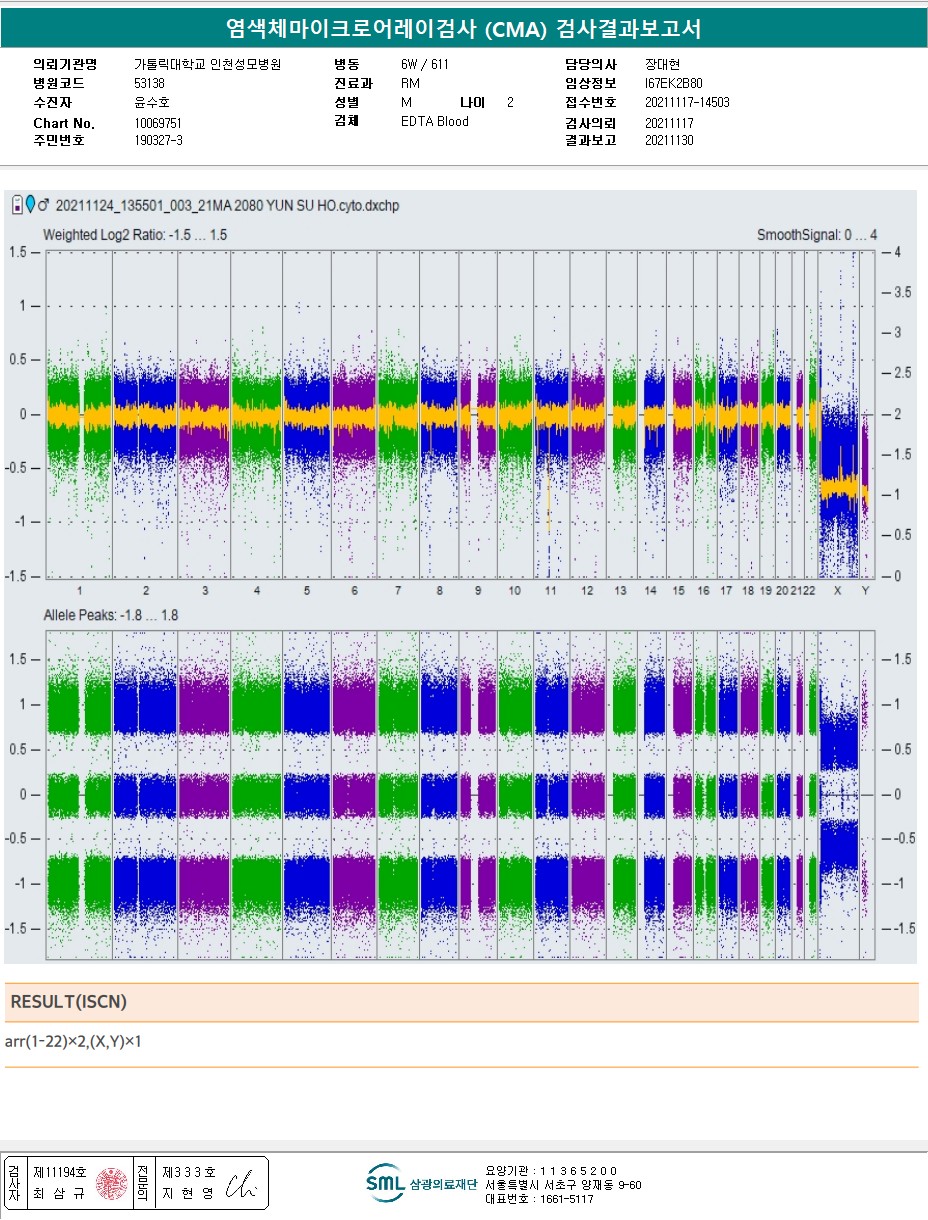Screen dimensions: 928x1220
Task: Click the red examiner seal stamp
Action: click(x=111, y=1185)
